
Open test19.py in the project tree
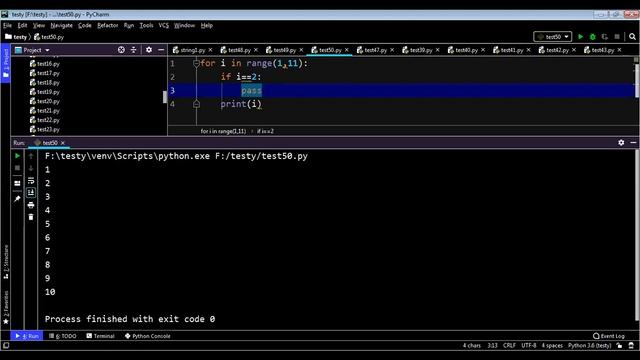[x=44, y=92]
